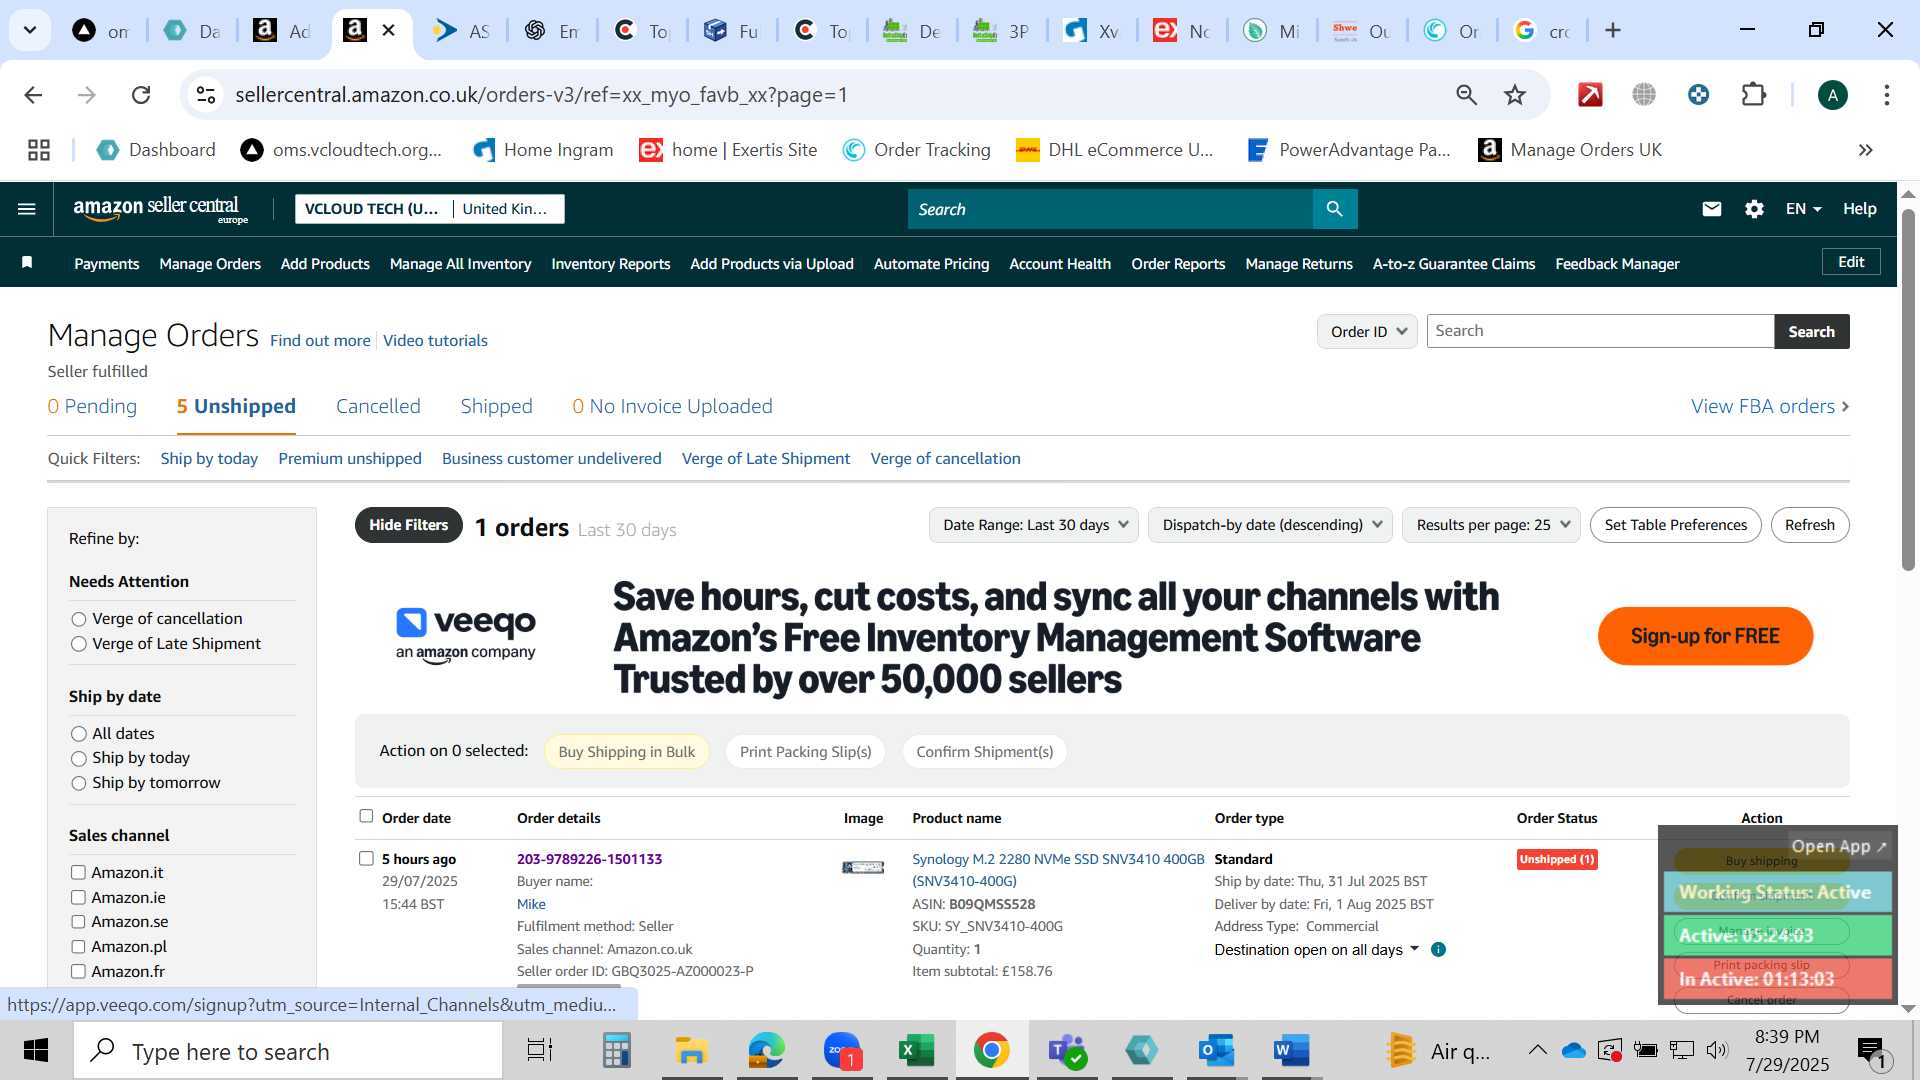Select Verge of Late Shipment radio button
Image resolution: width=1920 pixels, height=1080 pixels.
click(x=79, y=644)
